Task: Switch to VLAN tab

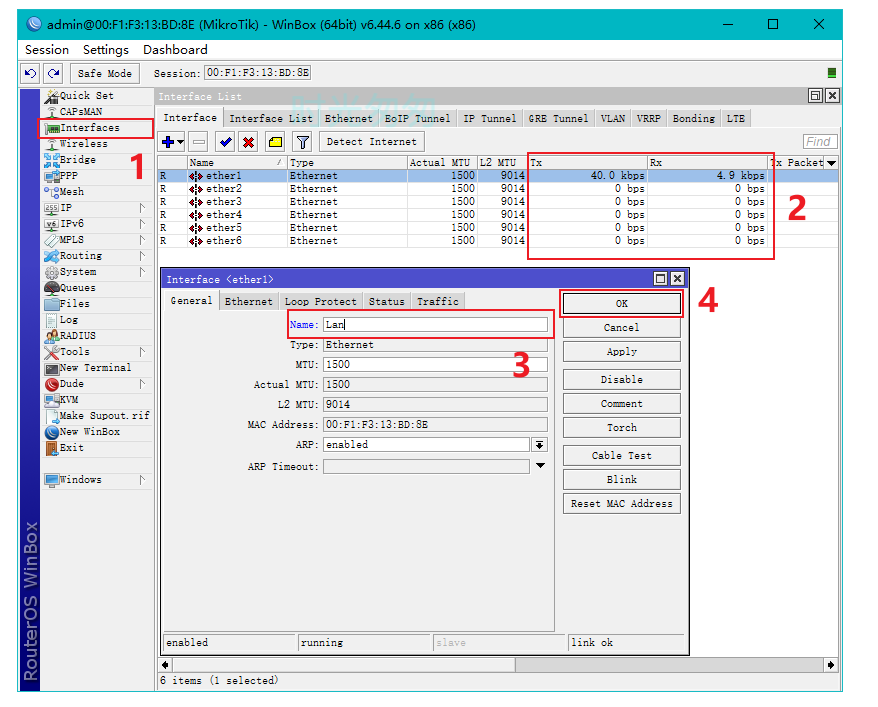Action: pos(613,119)
